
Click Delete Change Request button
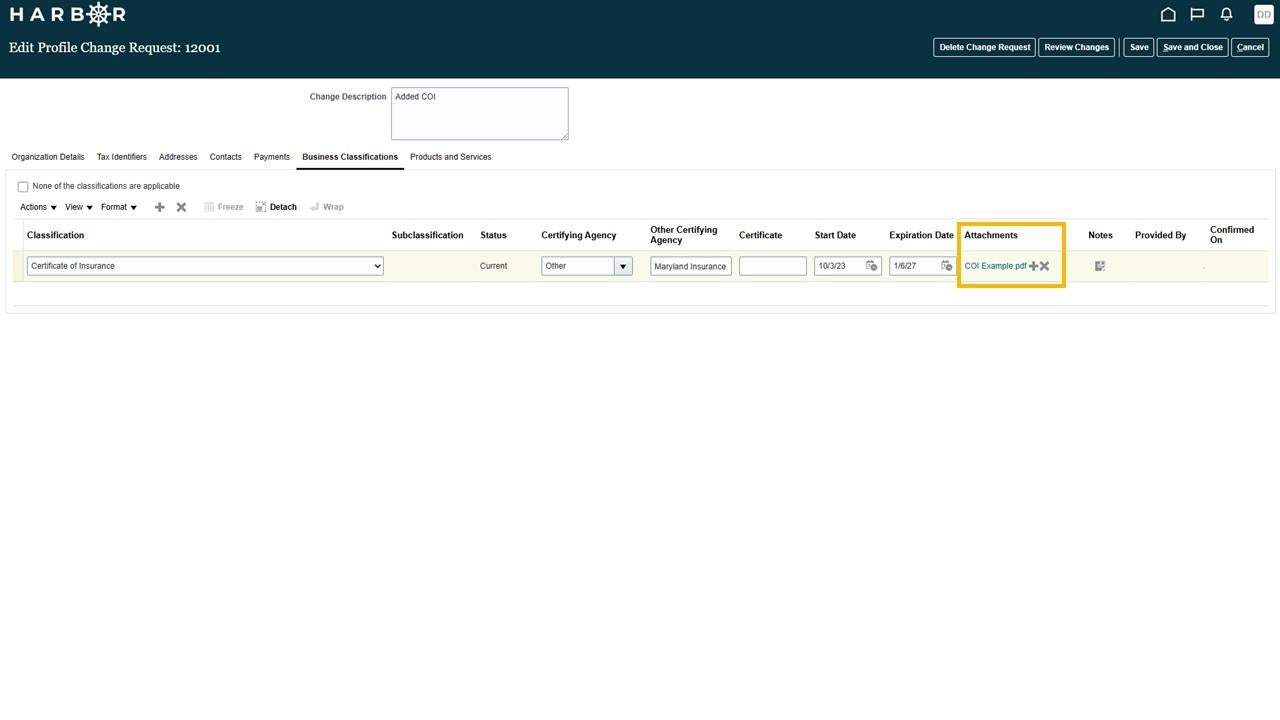985,47
